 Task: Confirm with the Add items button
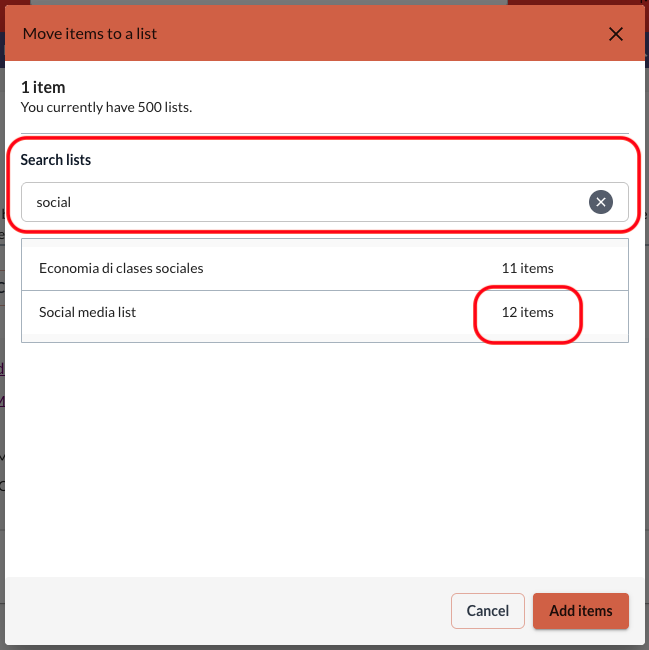(x=581, y=611)
